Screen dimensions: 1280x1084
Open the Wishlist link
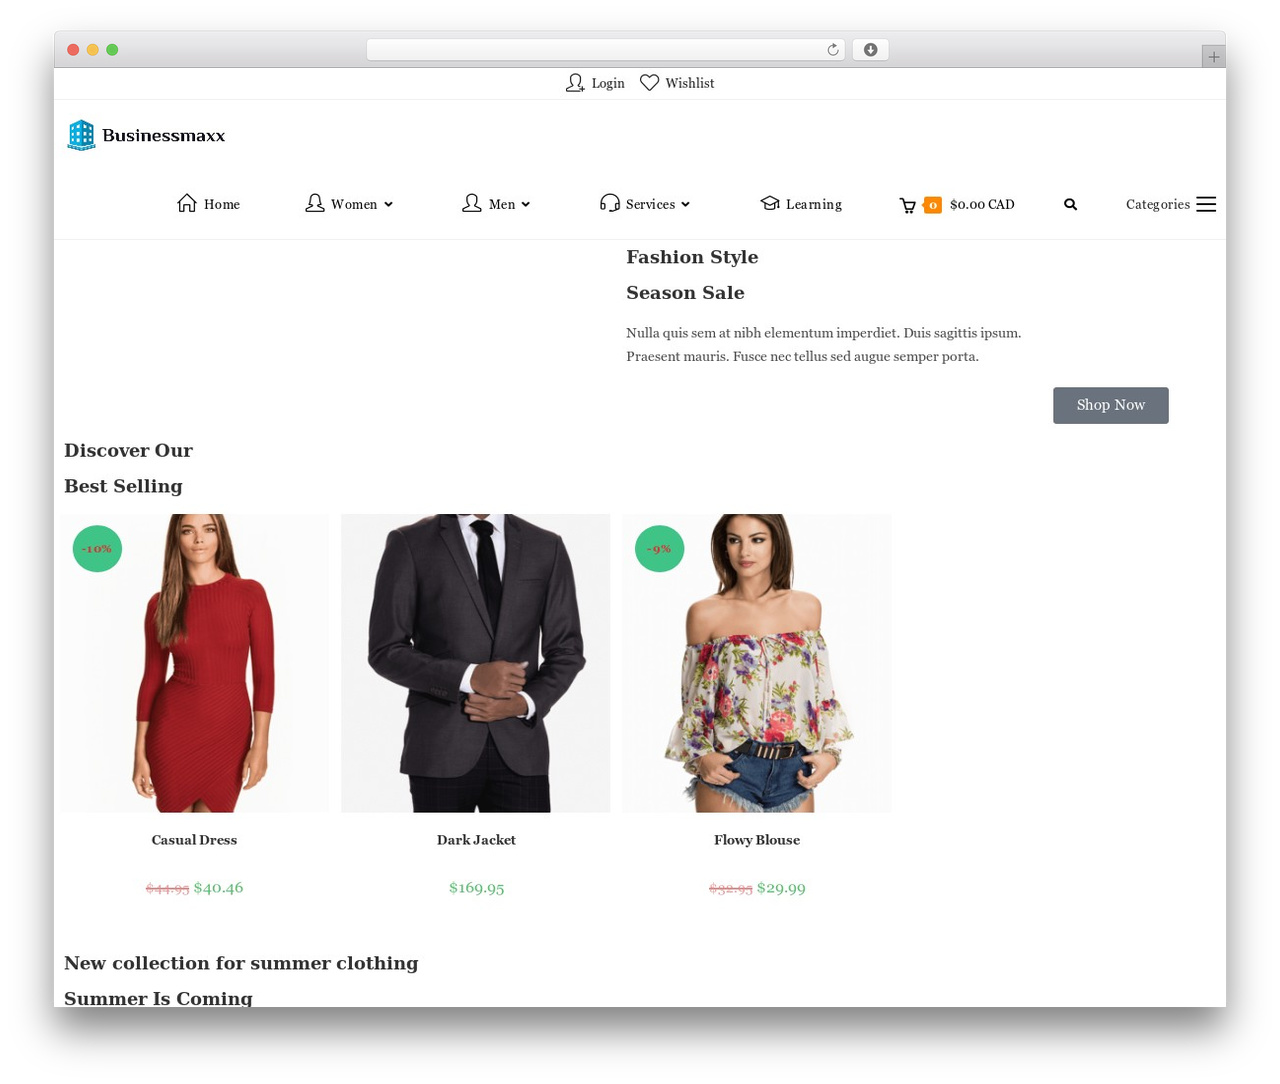(689, 83)
